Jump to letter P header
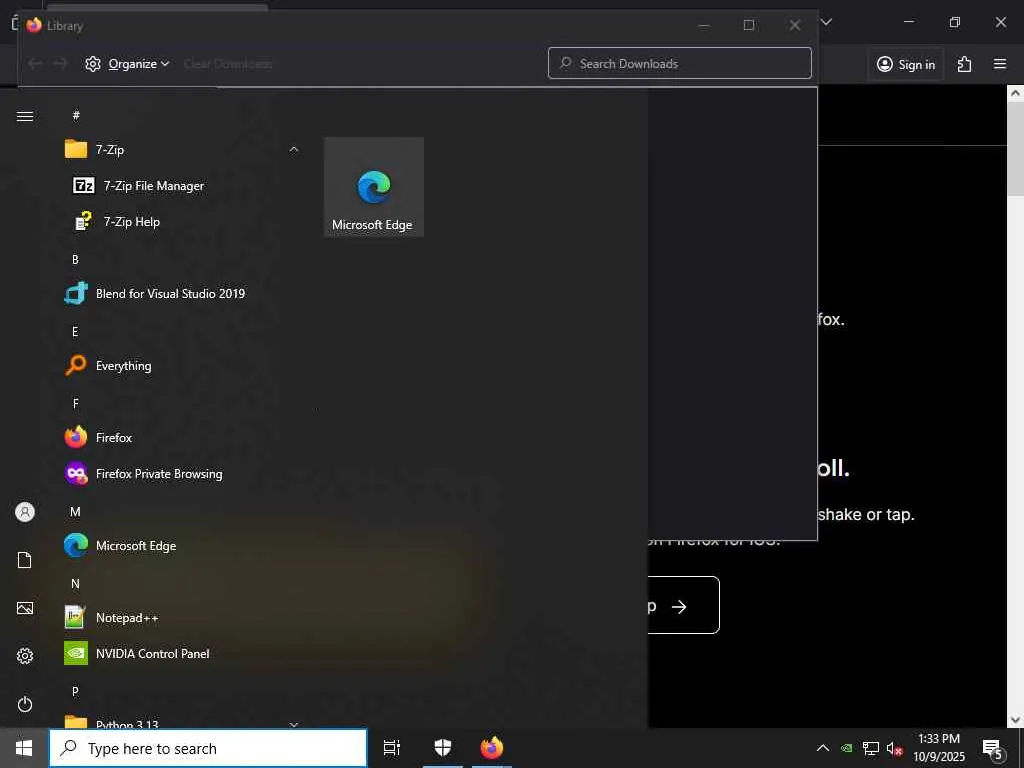 click(75, 691)
